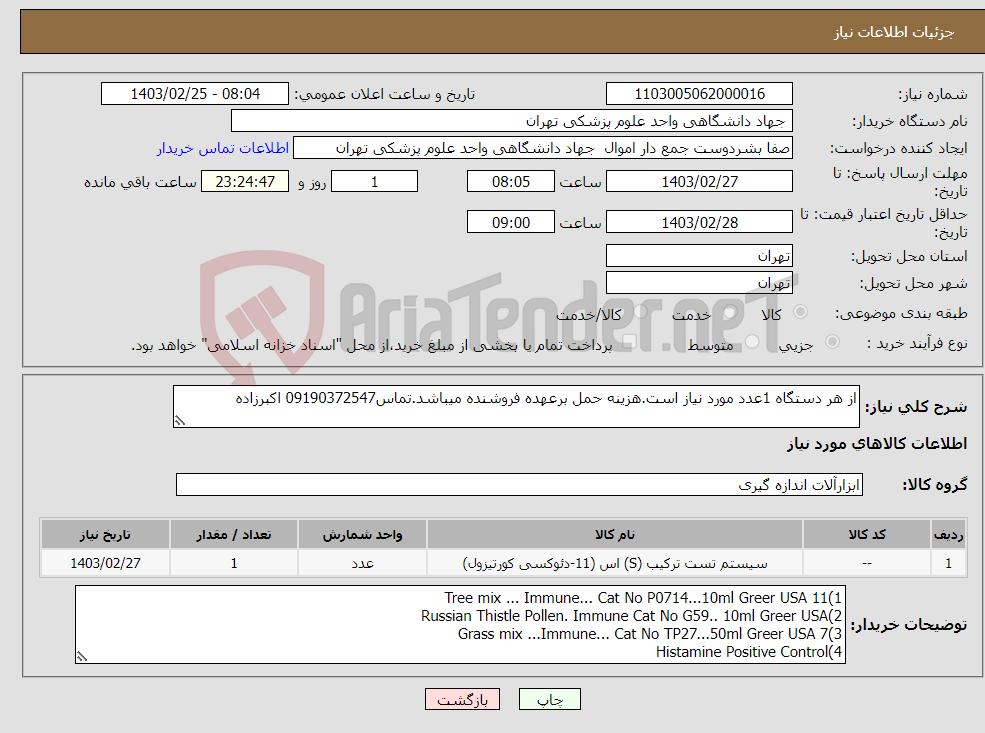The width and height of the screenshot is (985, 733).
Task: Click the resize handle of description text area
Action: 180,421
